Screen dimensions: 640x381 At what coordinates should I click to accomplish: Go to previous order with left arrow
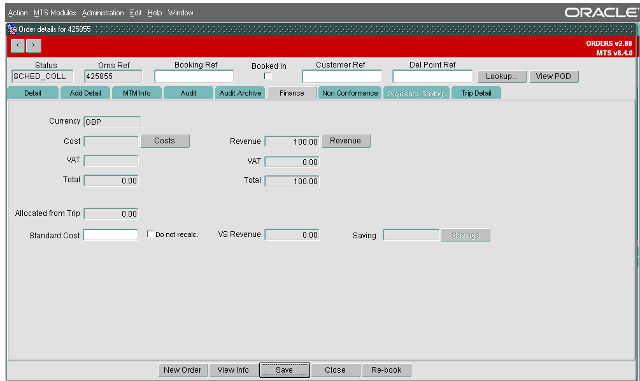18,45
